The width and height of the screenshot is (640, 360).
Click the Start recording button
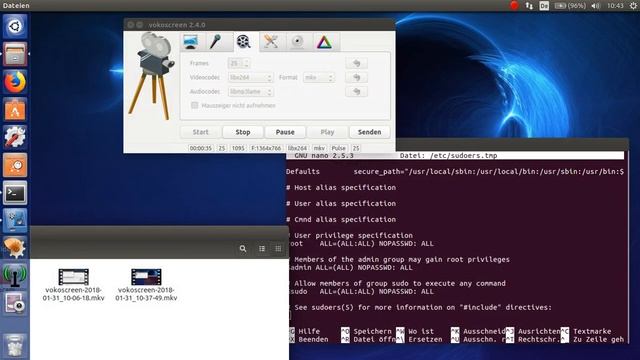pos(200,132)
